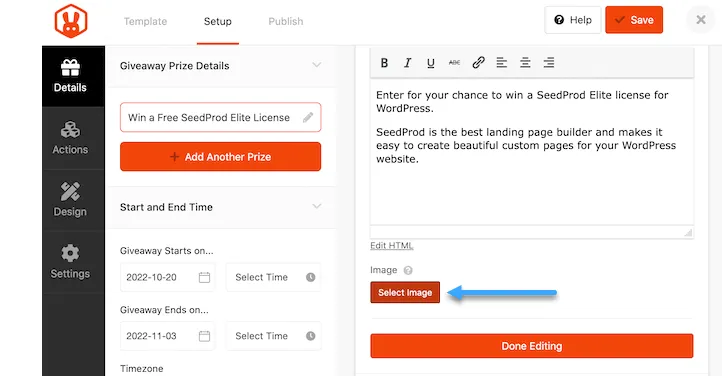Screen dimensions: 722x376
Task: Click the start date field 2022-10-20
Action: click(168, 277)
